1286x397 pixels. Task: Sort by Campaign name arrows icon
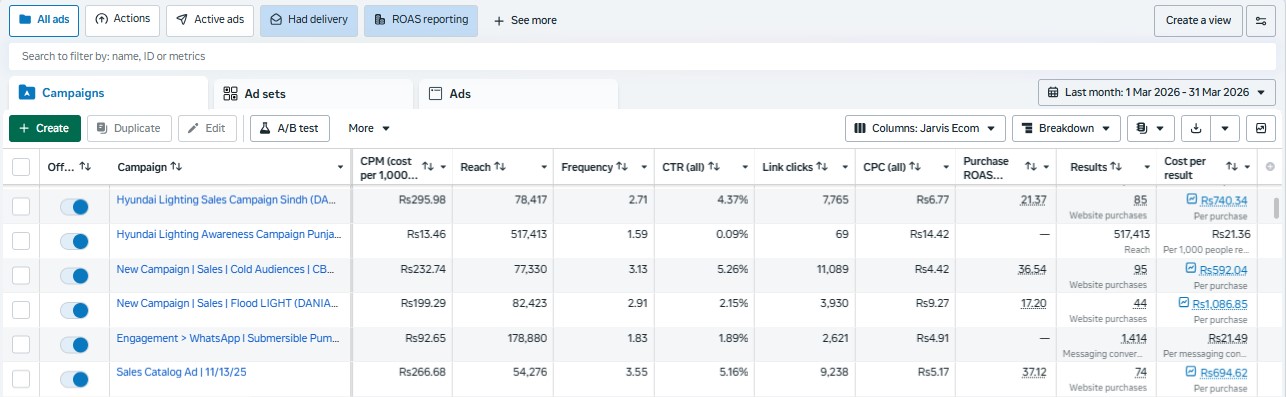(176, 166)
